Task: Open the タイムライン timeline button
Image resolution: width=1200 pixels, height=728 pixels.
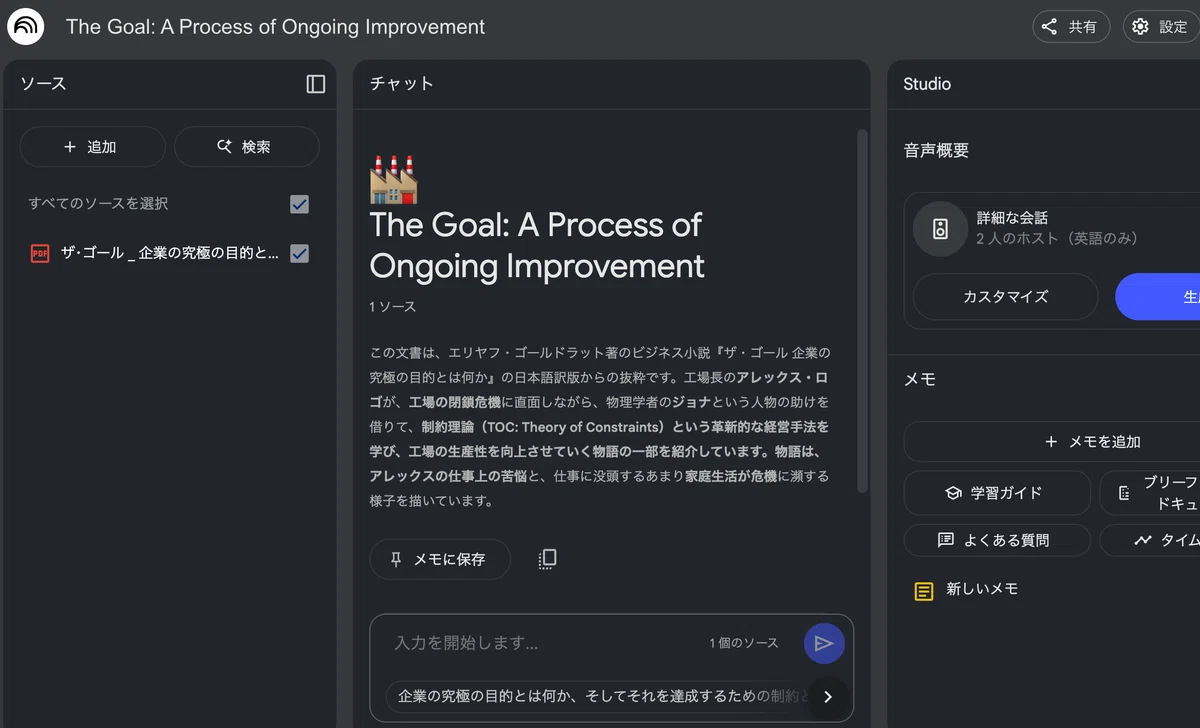Action: coord(1150,540)
